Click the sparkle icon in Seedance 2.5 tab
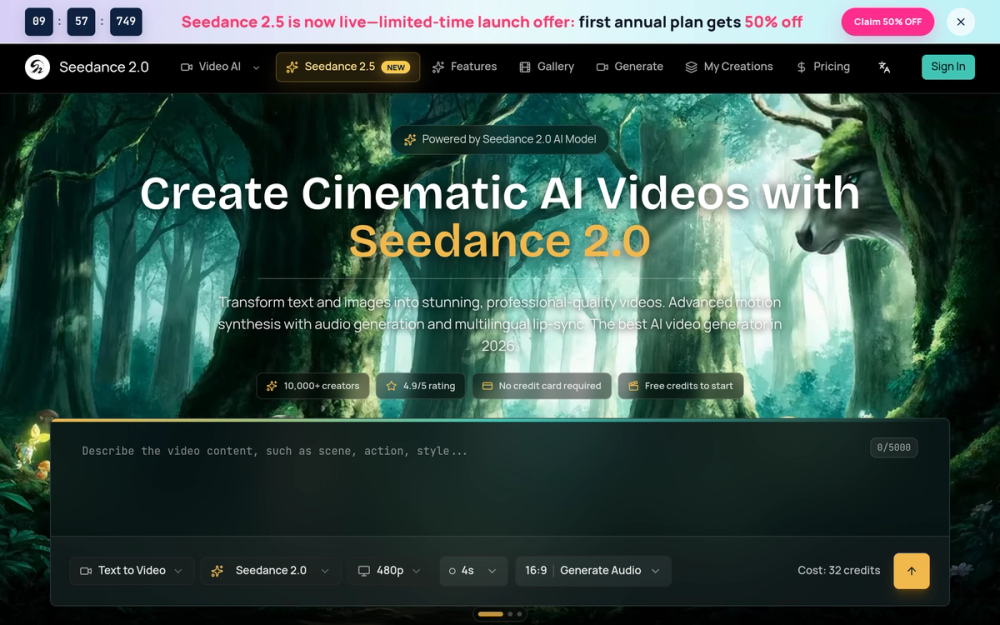1000x625 pixels. [x=292, y=67]
